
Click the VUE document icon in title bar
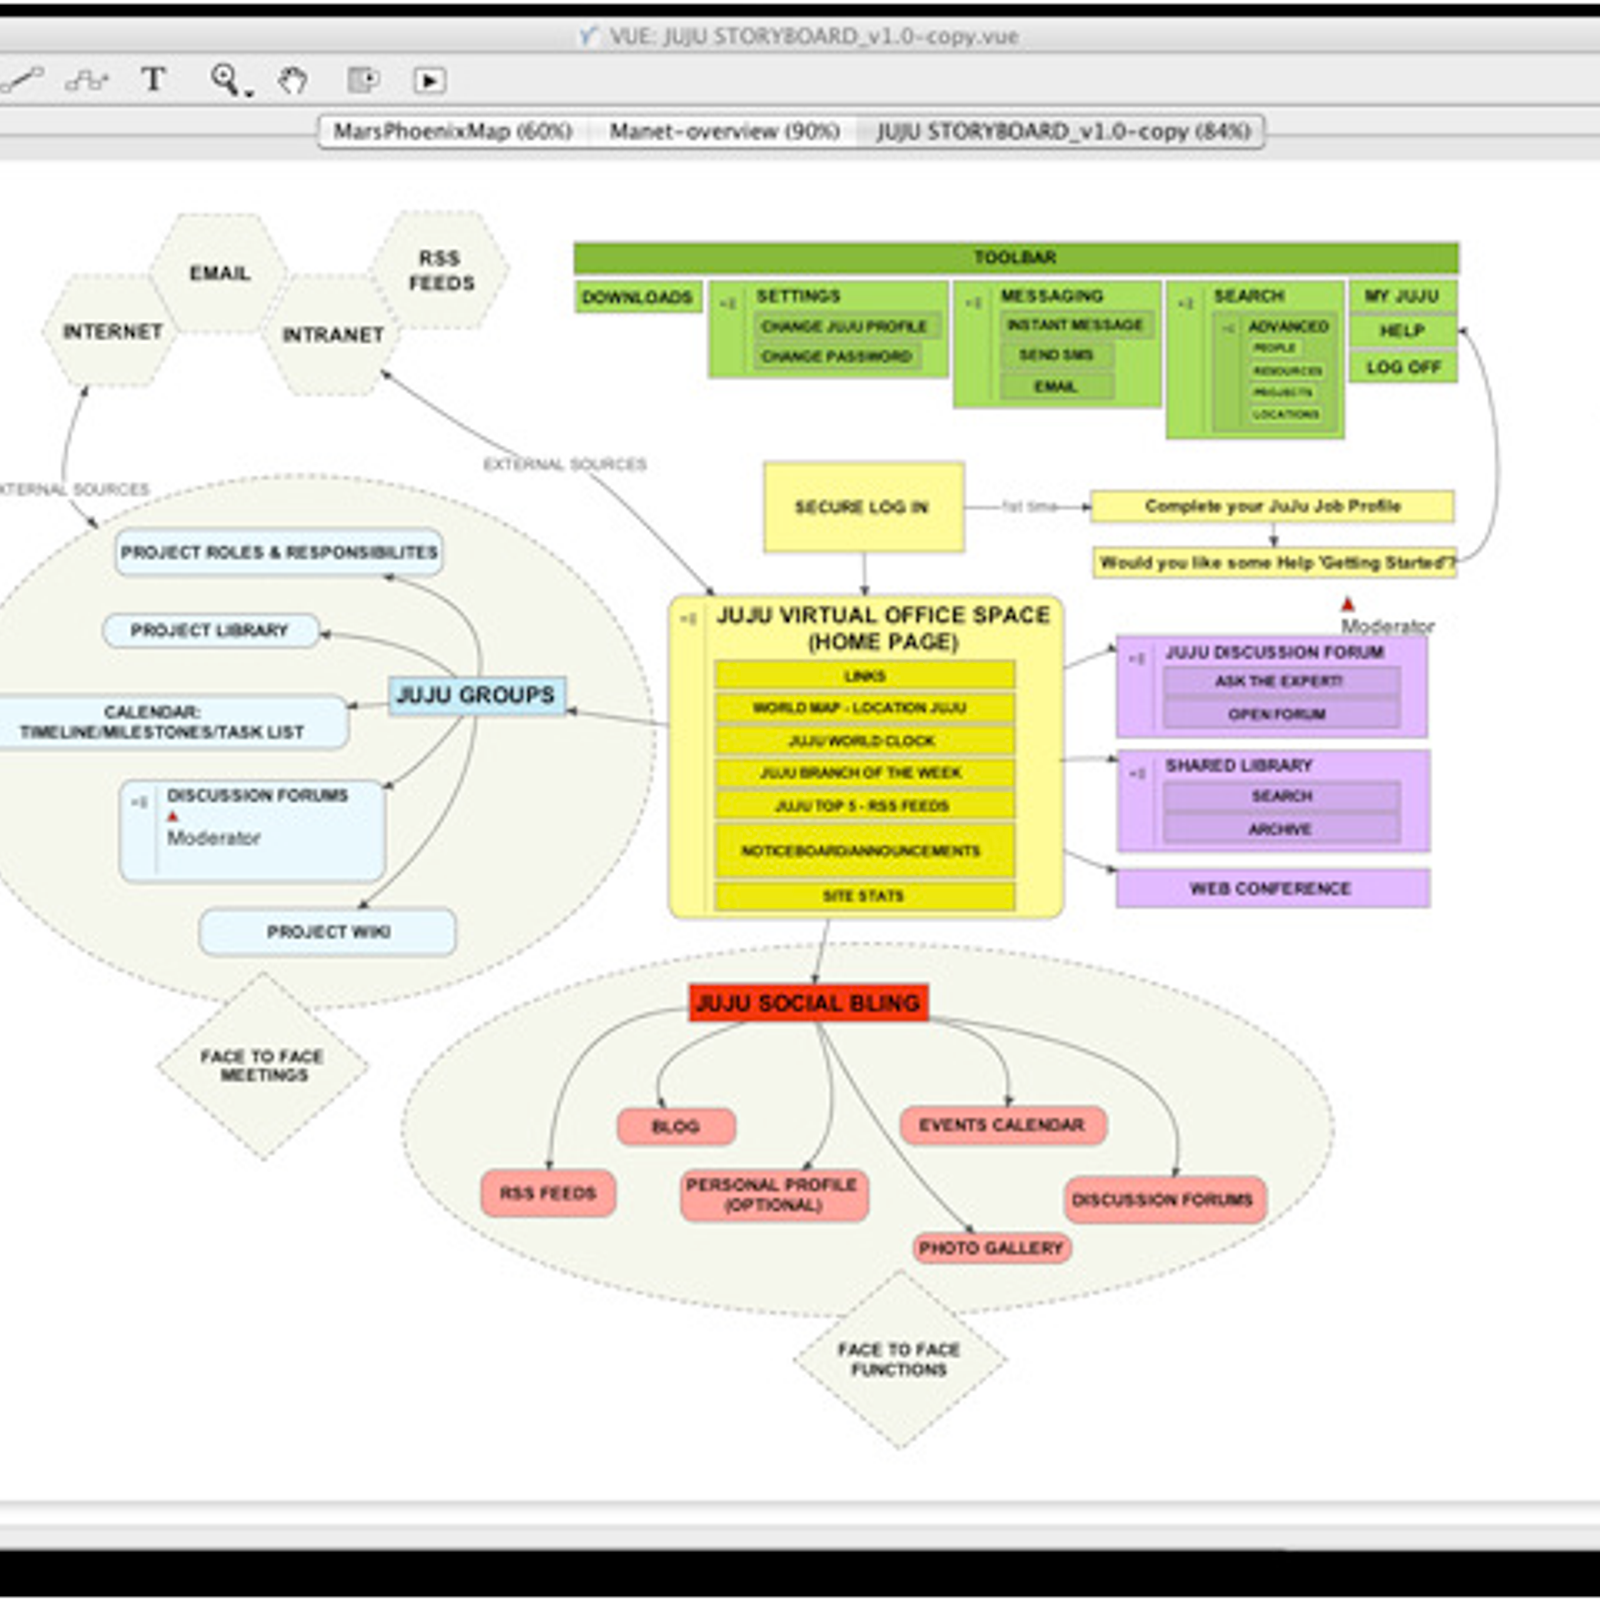click(589, 36)
